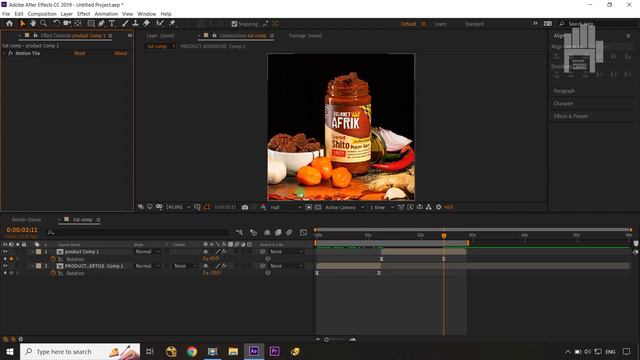640x360 pixels.
Task: Open the Active Camera dropdown
Action: [x=344, y=207]
